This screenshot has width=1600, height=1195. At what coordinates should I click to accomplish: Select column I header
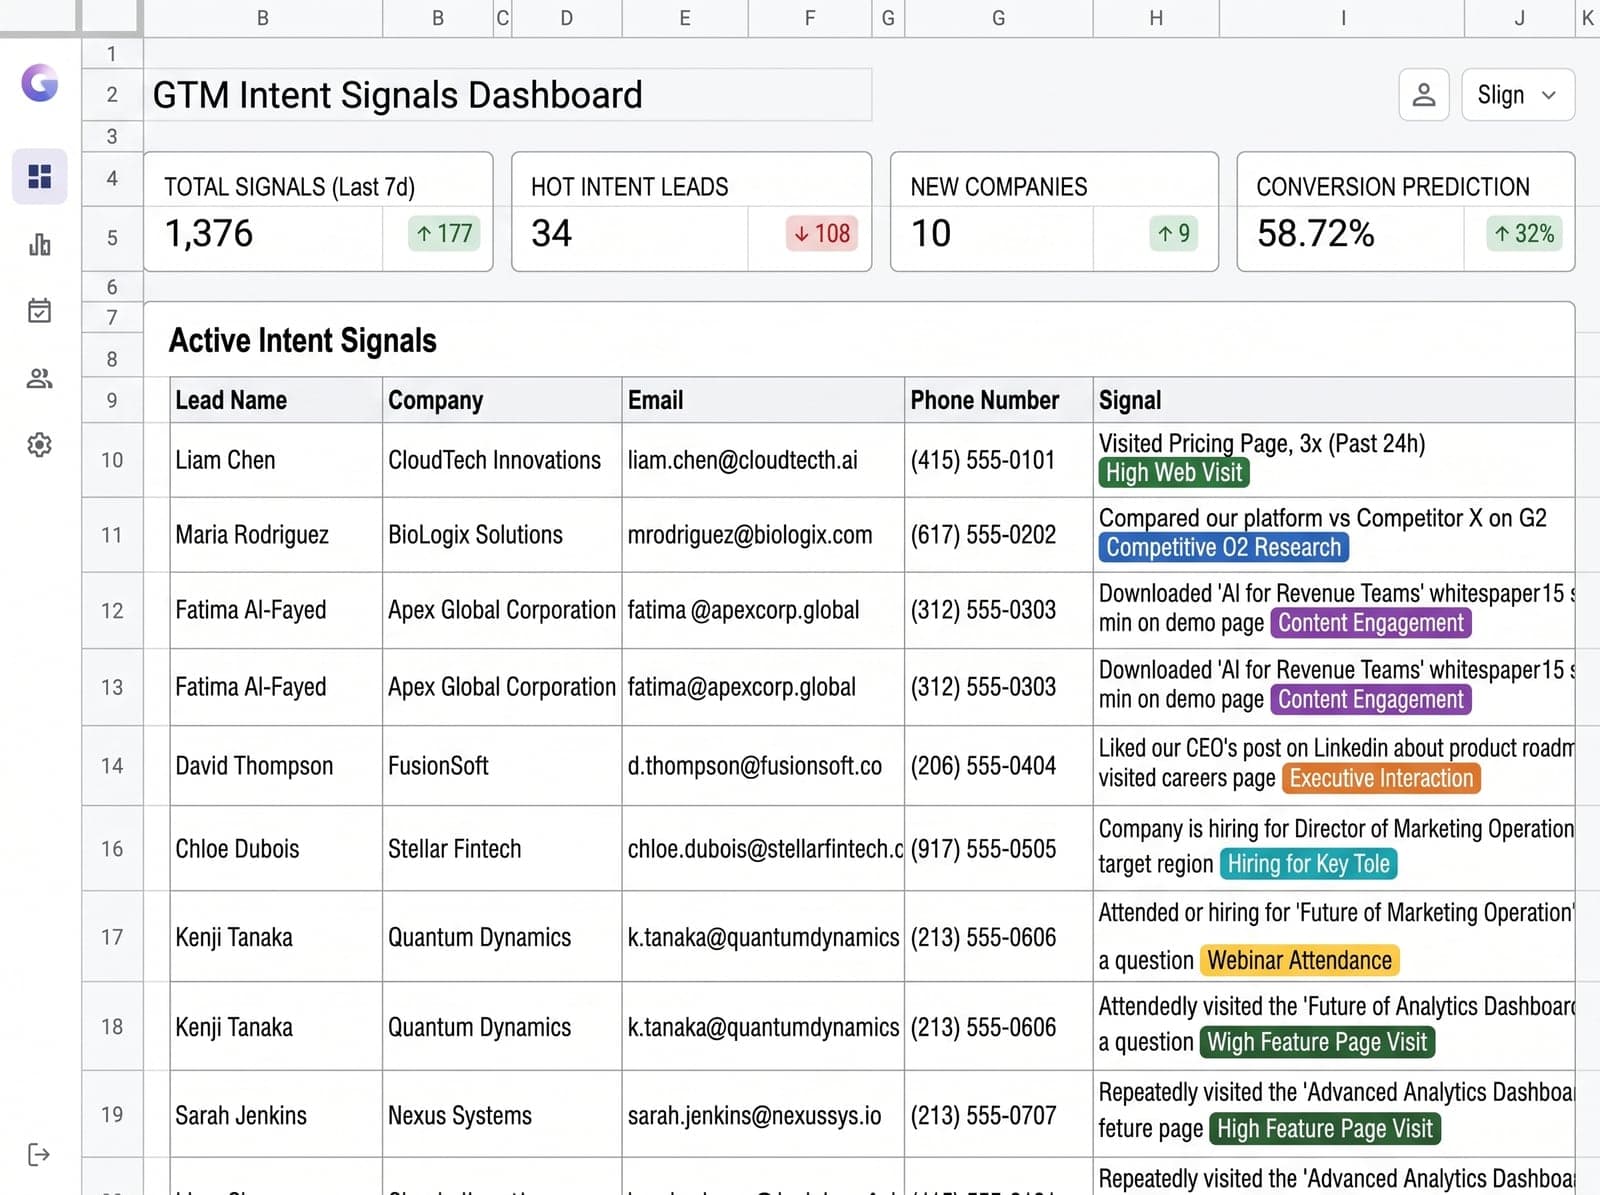[1342, 18]
